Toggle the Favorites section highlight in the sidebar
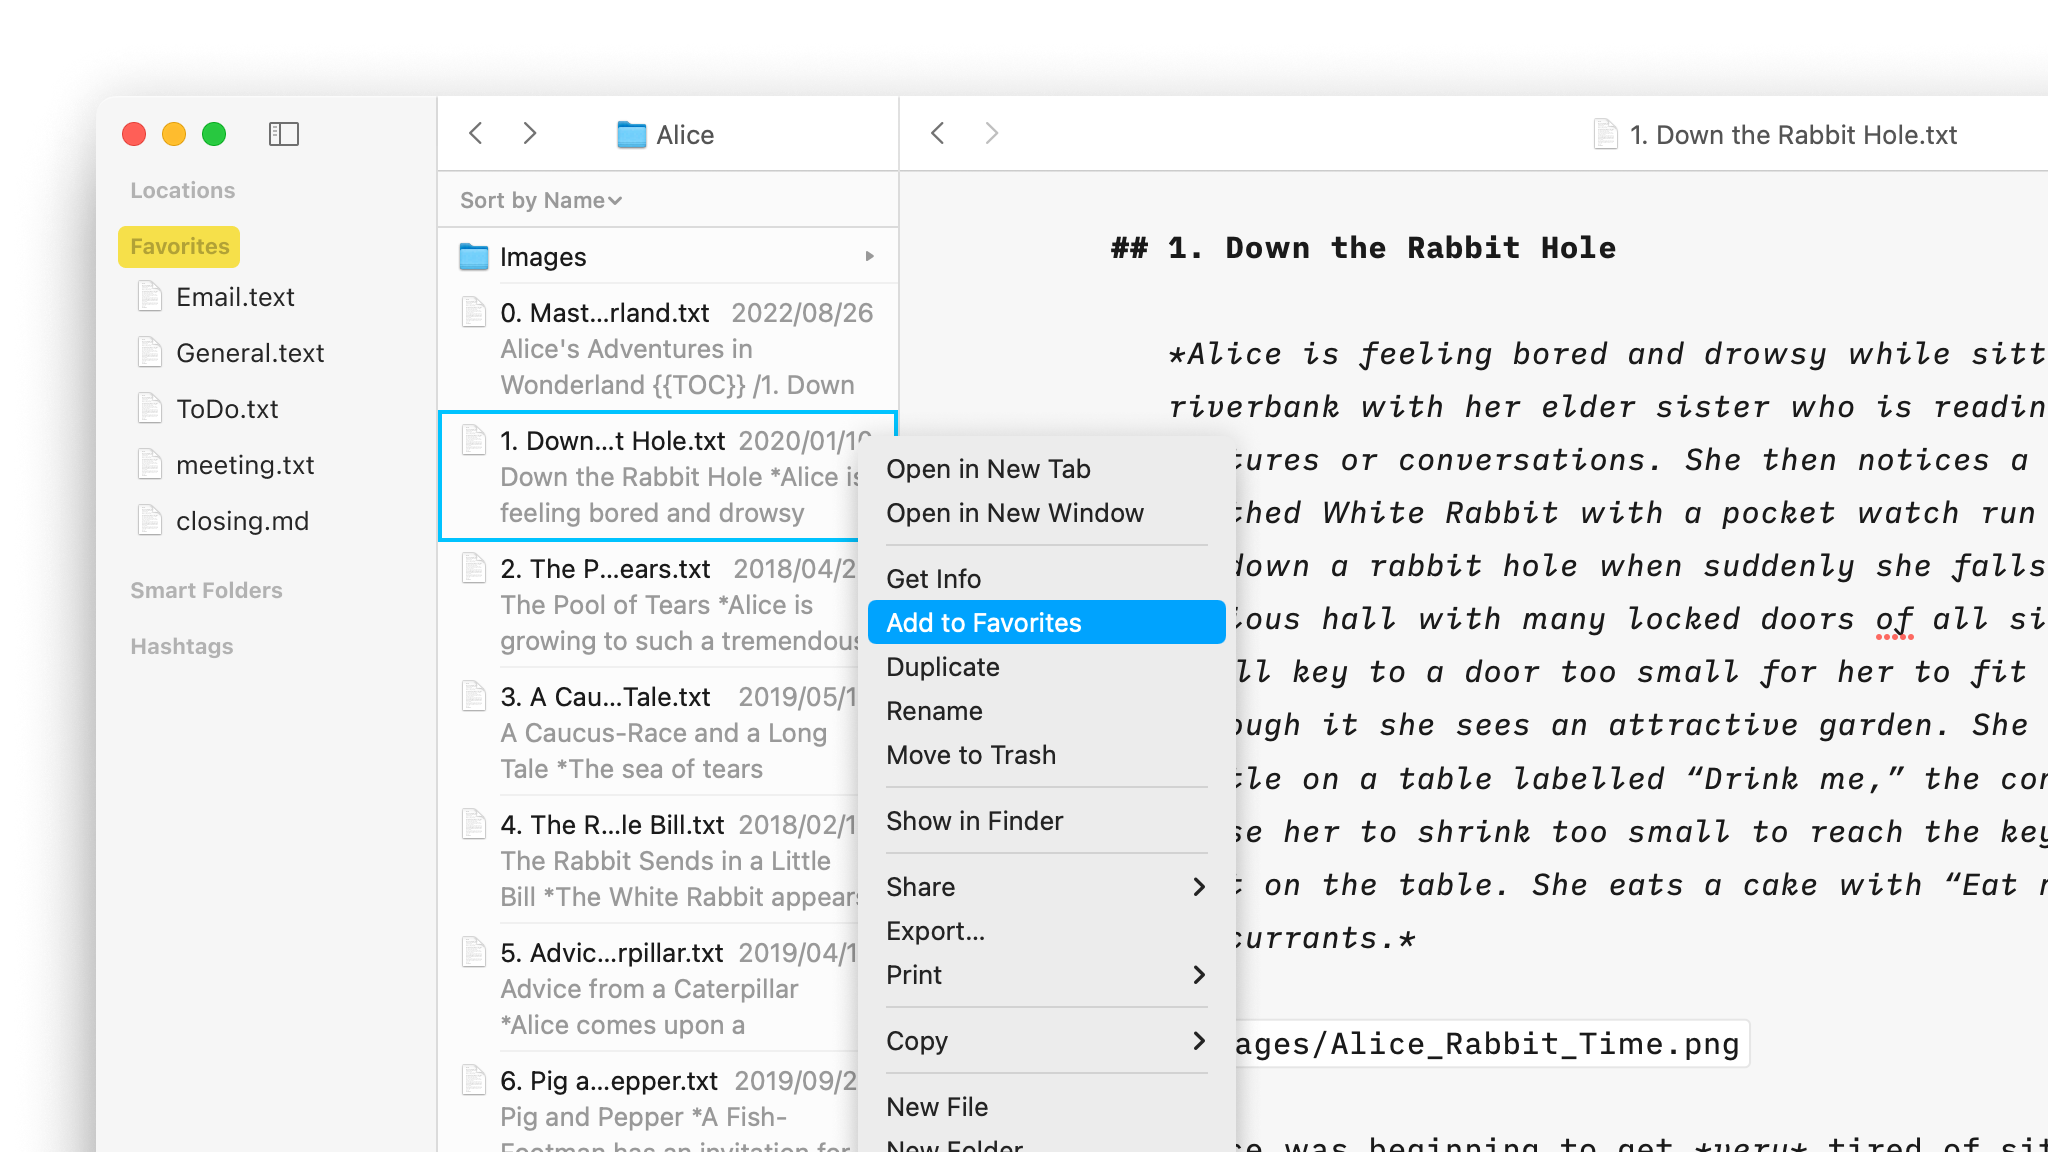This screenshot has width=2048, height=1152. (178, 246)
